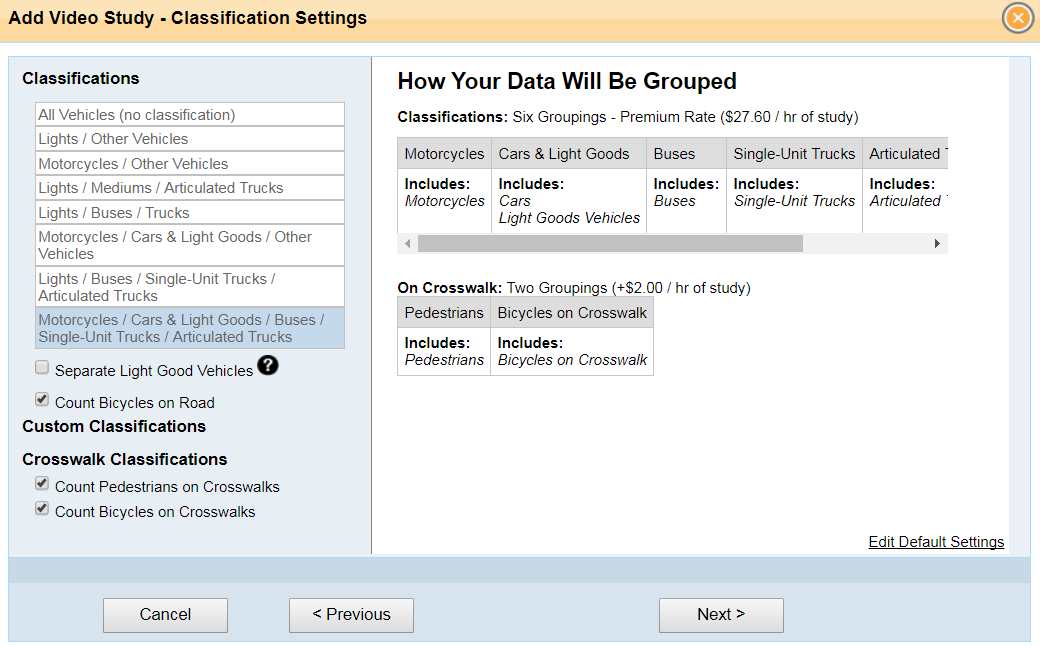Click the Next button

721,615
